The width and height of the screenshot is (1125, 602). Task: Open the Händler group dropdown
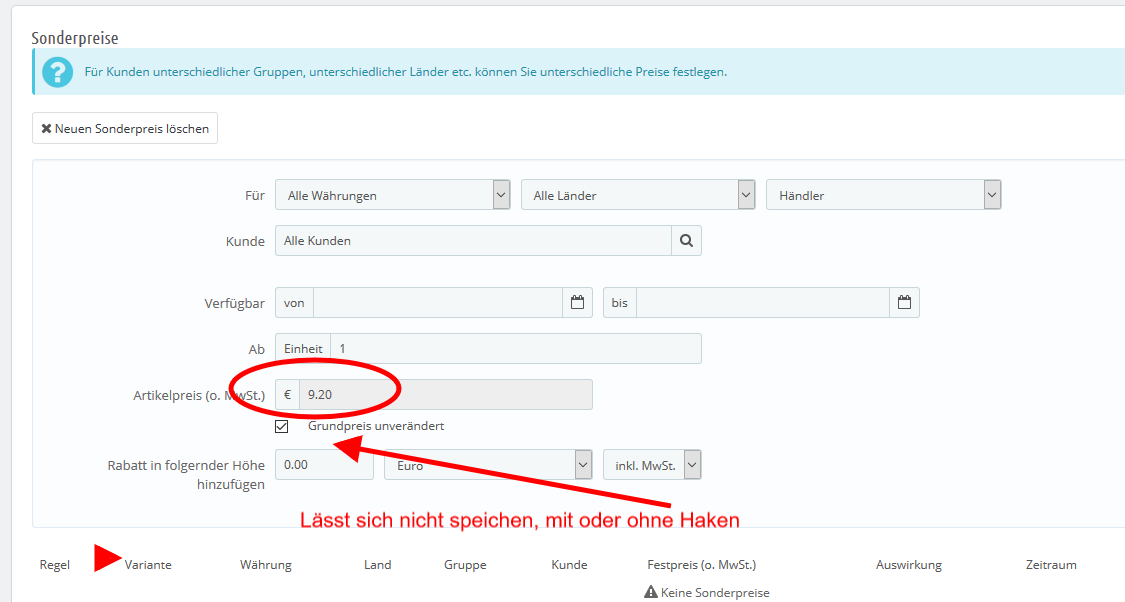884,195
